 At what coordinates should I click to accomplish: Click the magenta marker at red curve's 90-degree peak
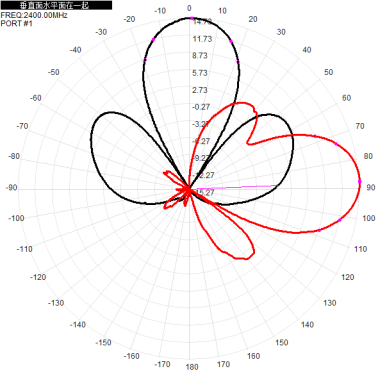point(360,182)
